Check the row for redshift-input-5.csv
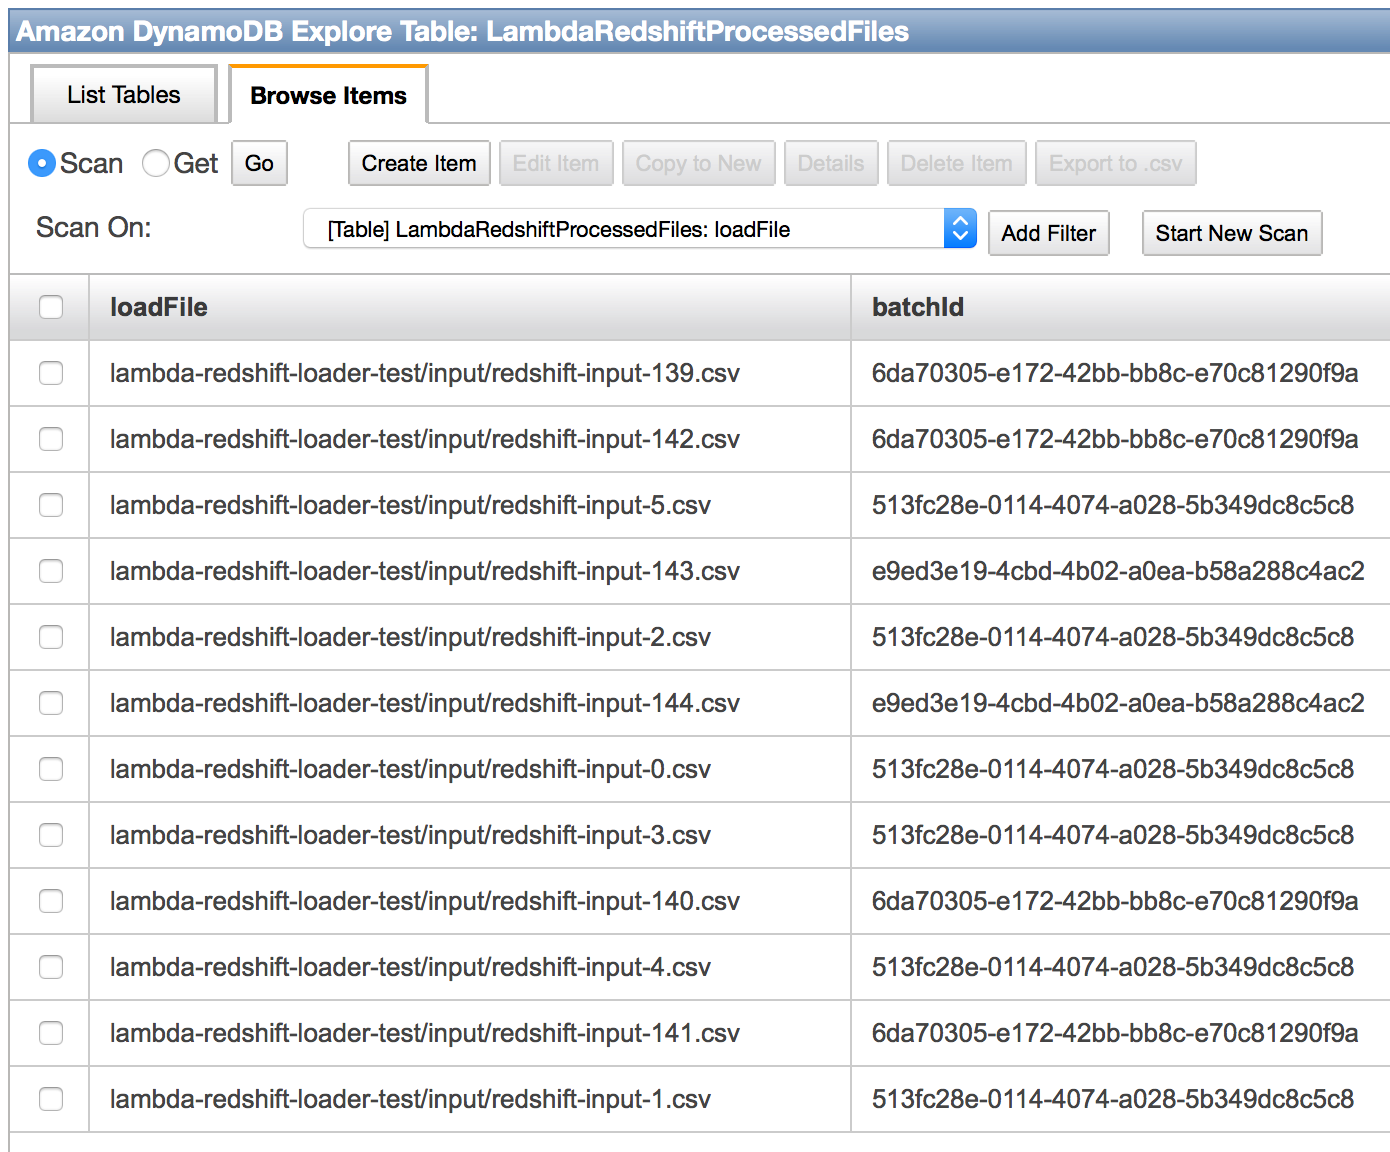This screenshot has width=1390, height=1152. (51, 505)
